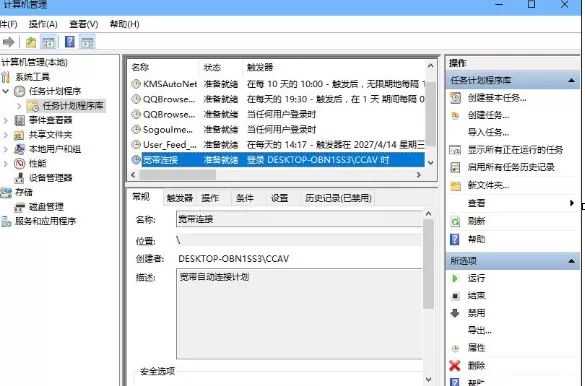The height and width of the screenshot is (386, 585).
Task: Open the 操作(A) menu
Action: pos(43,24)
